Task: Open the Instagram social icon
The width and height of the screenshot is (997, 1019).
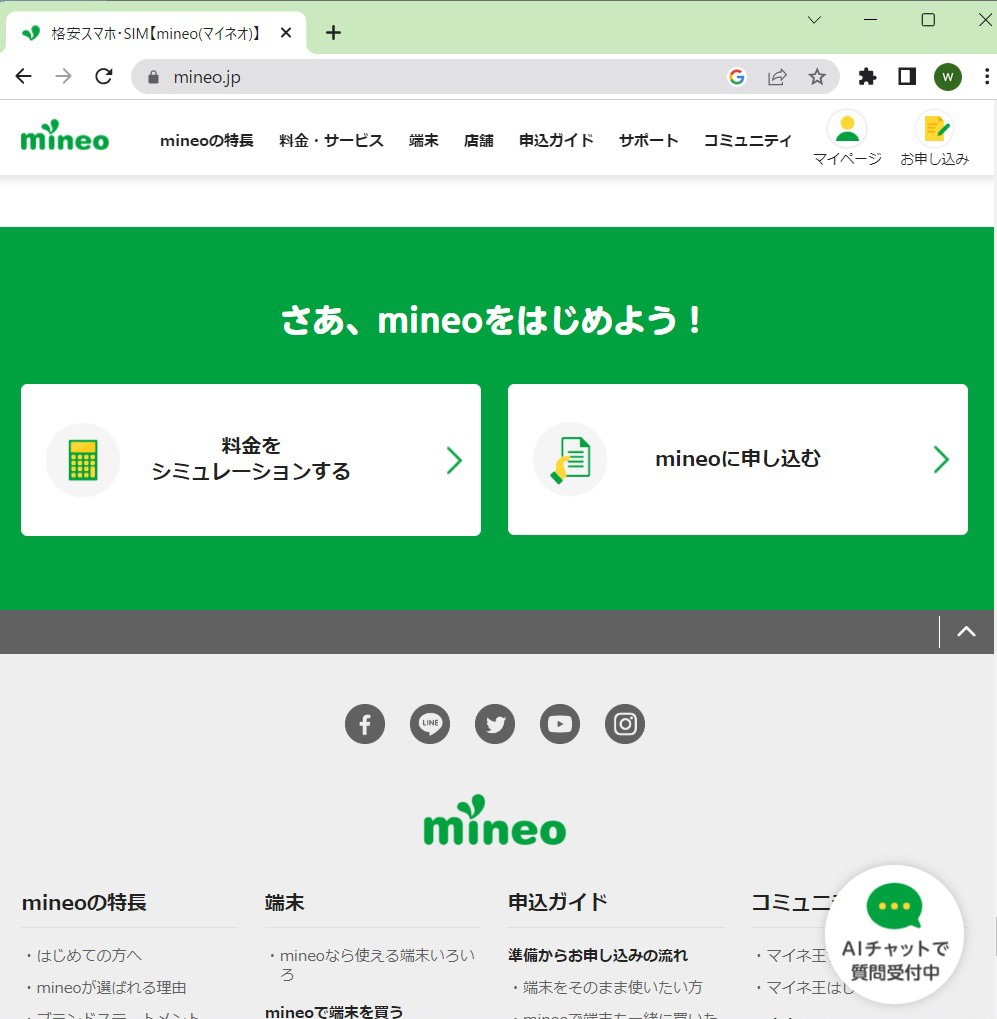Action: coord(625,724)
